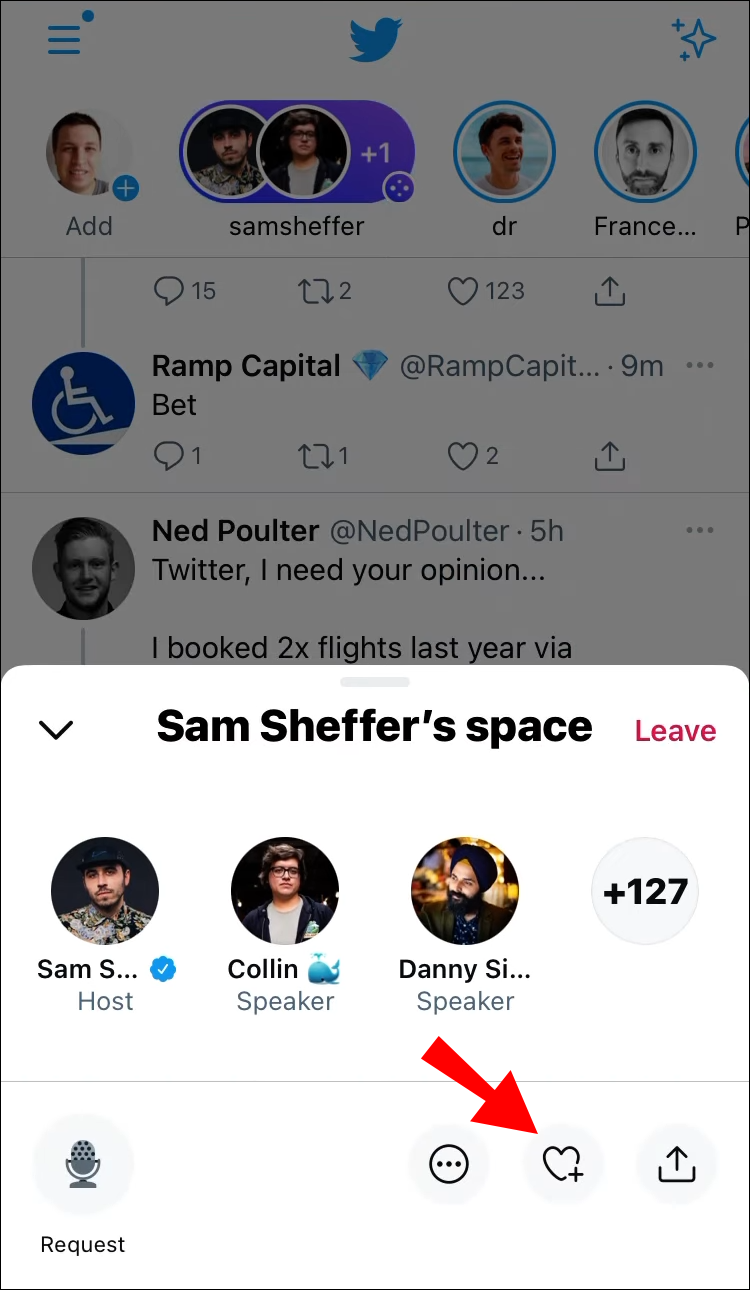Share the space with the upload icon
The width and height of the screenshot is (750, 1290).
coord(677,1164)
